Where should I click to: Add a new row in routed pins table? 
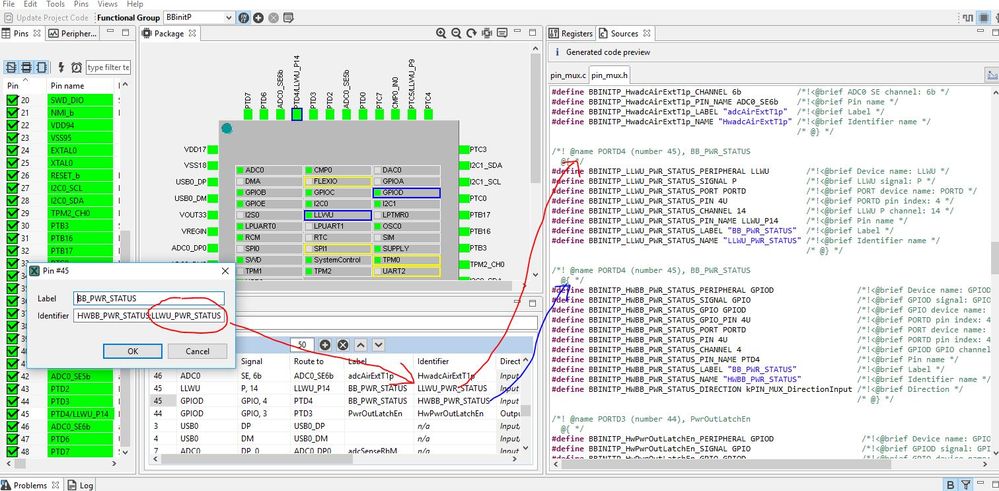point(325,345)
